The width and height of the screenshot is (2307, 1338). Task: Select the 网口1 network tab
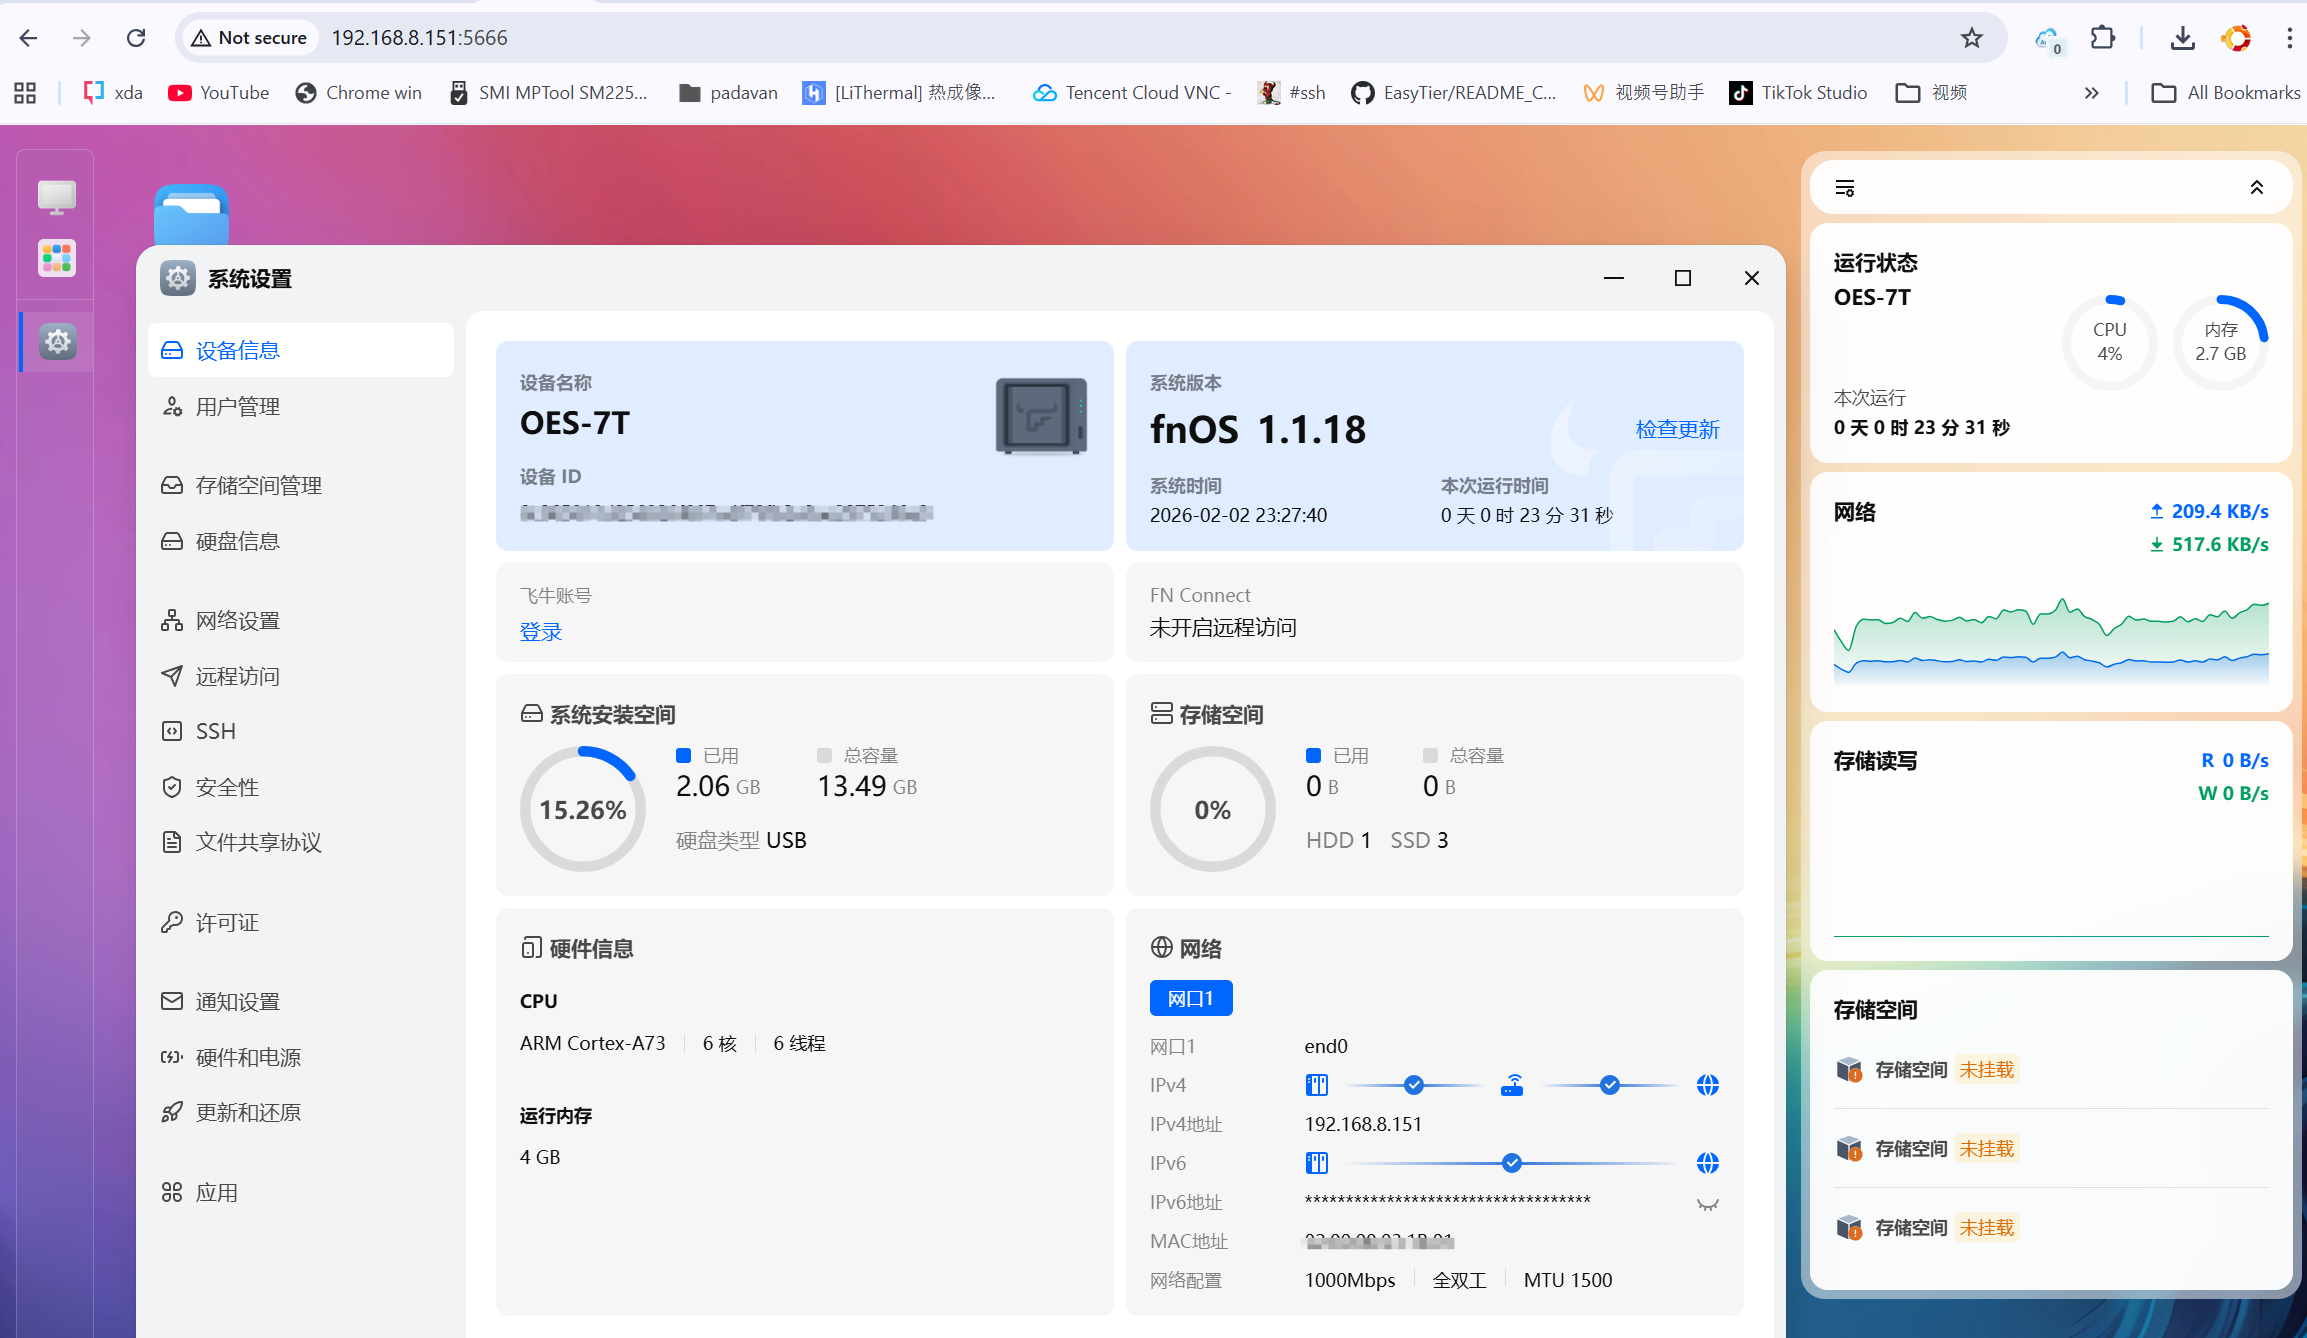click(x=1190, y=998)
